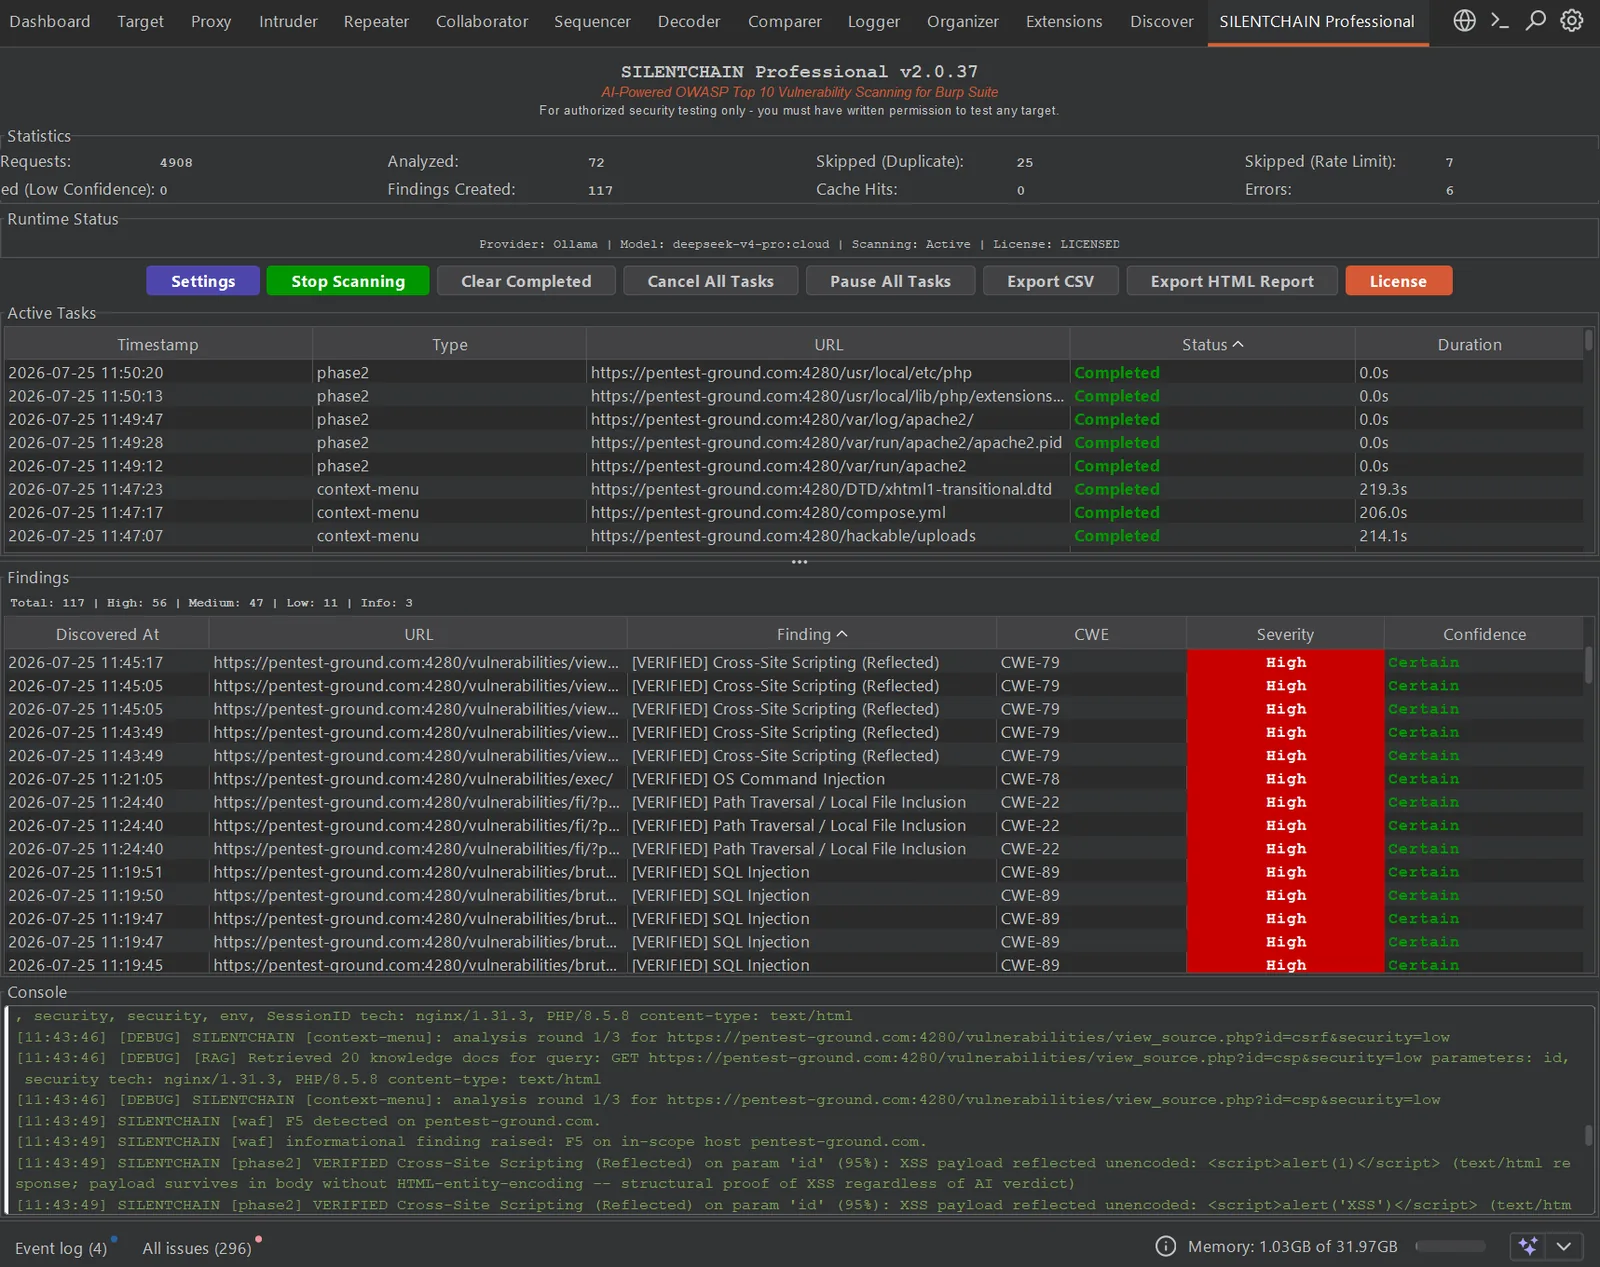Image resolution: width=1600 pixels, height=1267 pixels.
Task: Click the Memory: 1.03GB of 31.97GB text
Action: point(1292,1246)
